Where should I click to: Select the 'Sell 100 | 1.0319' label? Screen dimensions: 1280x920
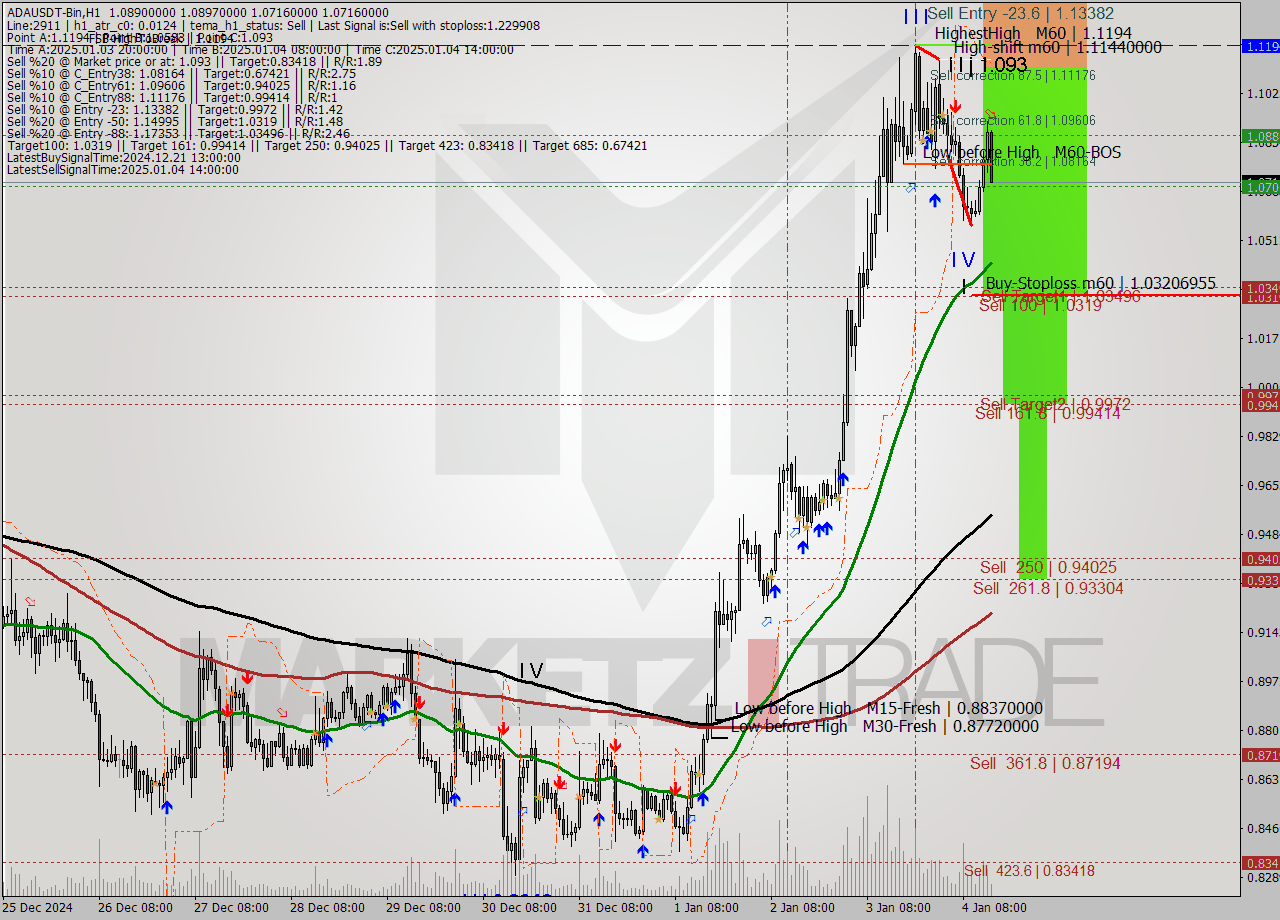1040,306
